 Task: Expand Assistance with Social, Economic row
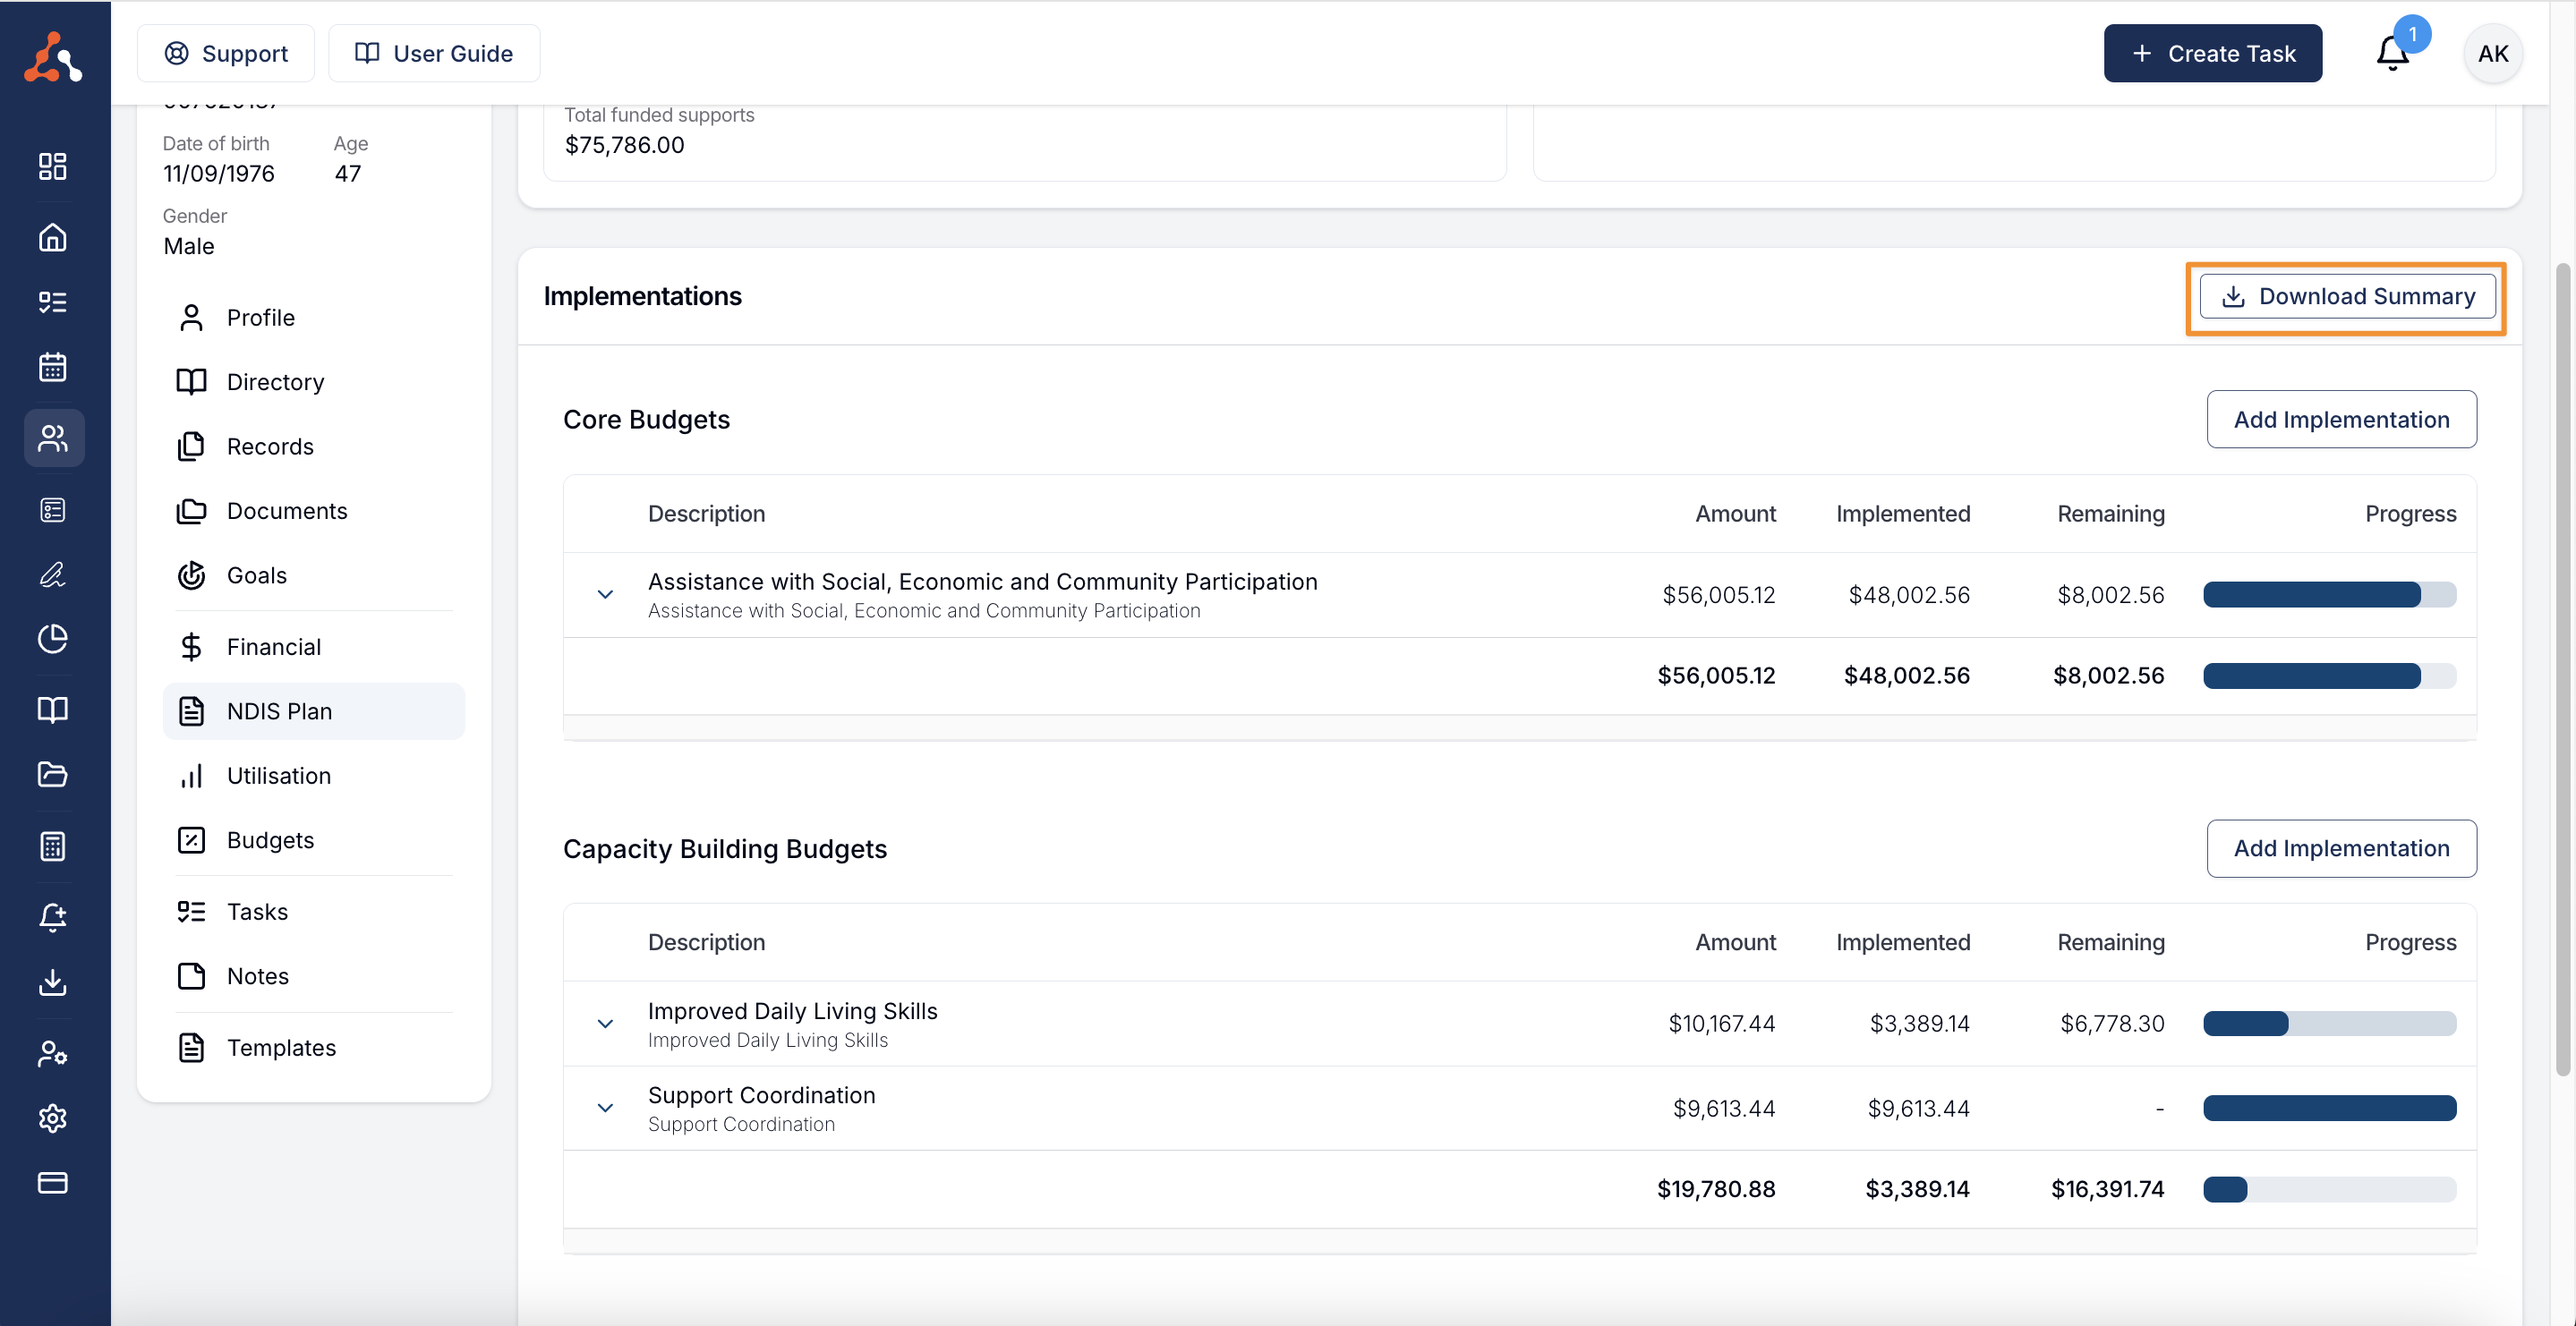click(x=605, y=594)
